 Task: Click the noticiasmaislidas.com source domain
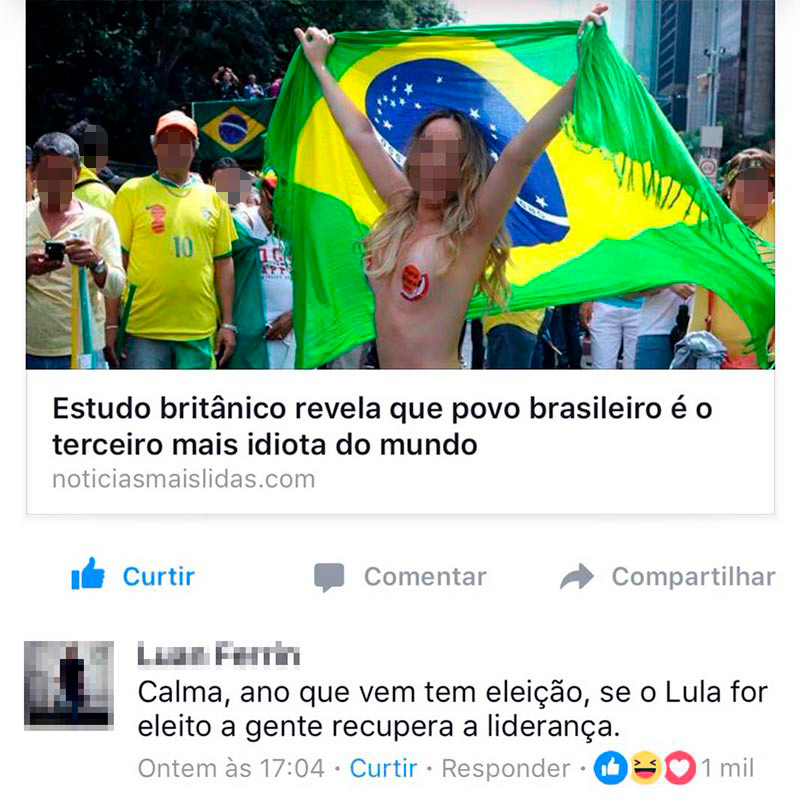(x=184, y=479)
